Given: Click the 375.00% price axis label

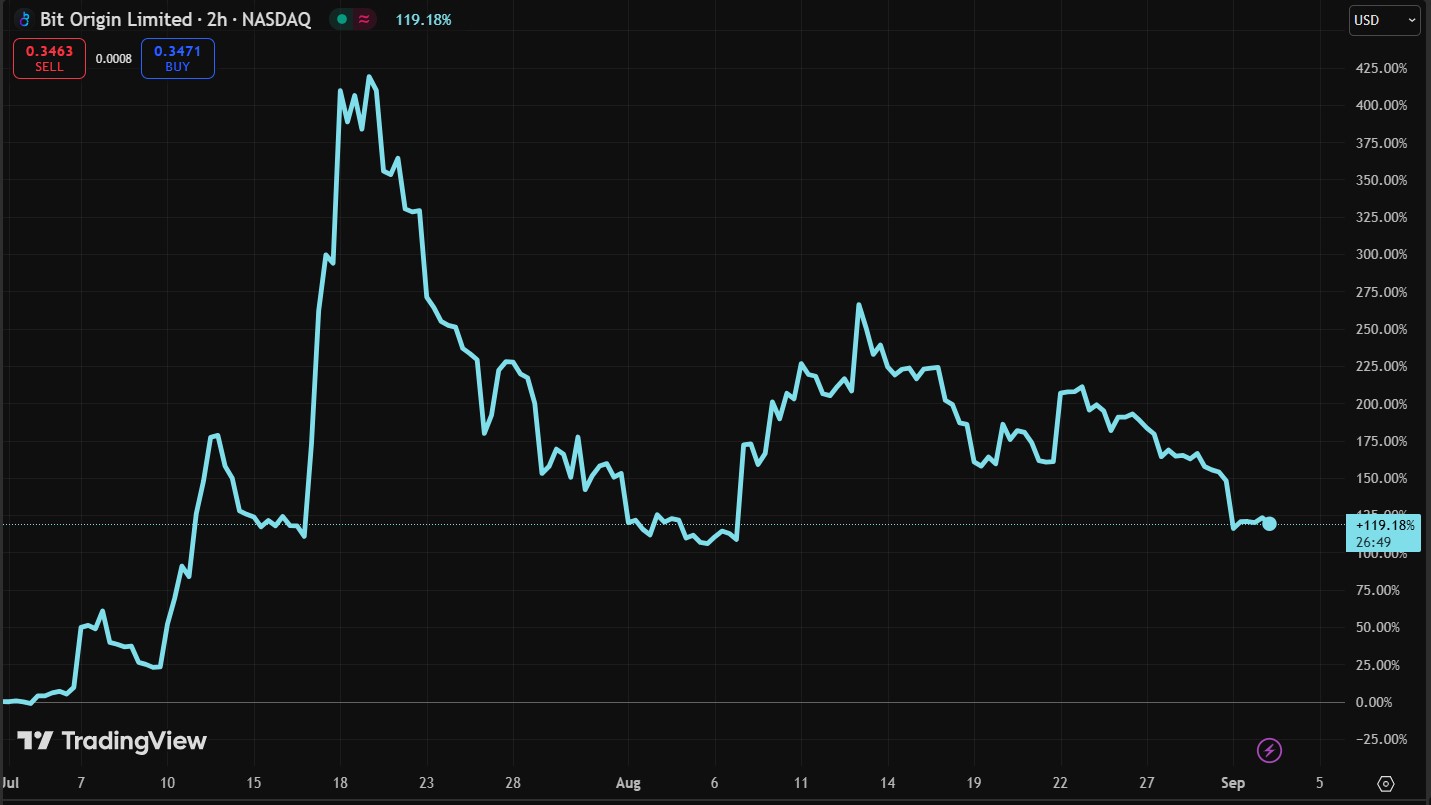Looking at the screenshot, I should (x=1381, y=143).
